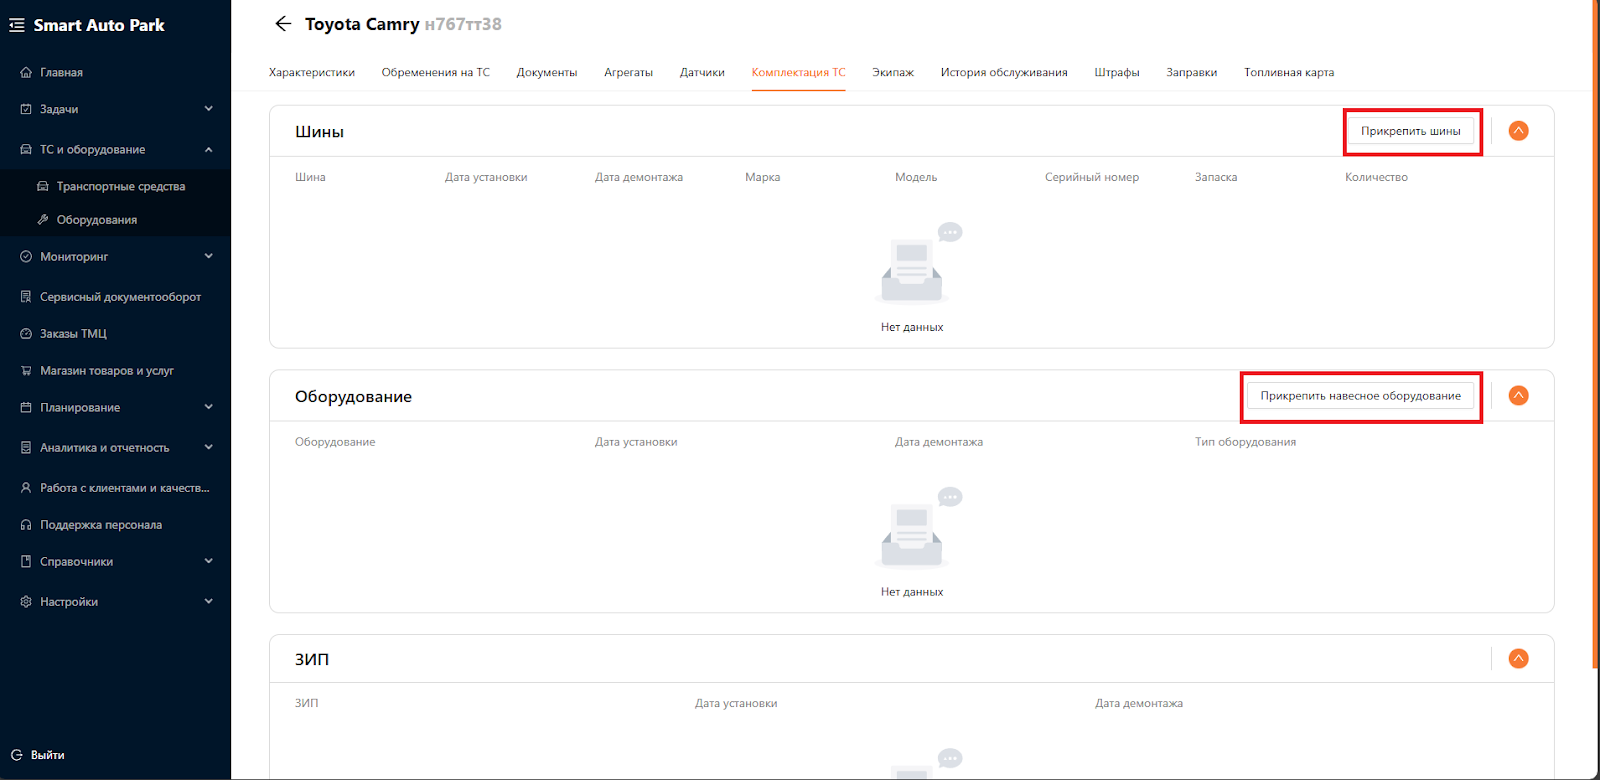Click the Выйти logout icon

pyautogui.click(x=17, y=755)
